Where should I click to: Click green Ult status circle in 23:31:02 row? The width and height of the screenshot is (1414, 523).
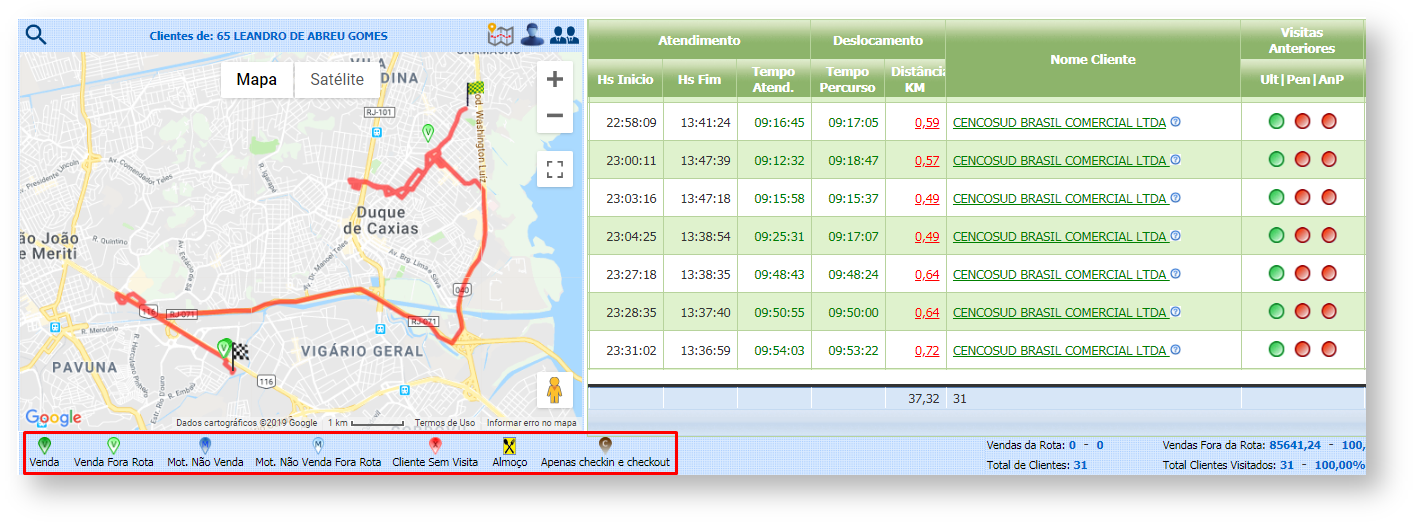click(x=1276, y=350)
